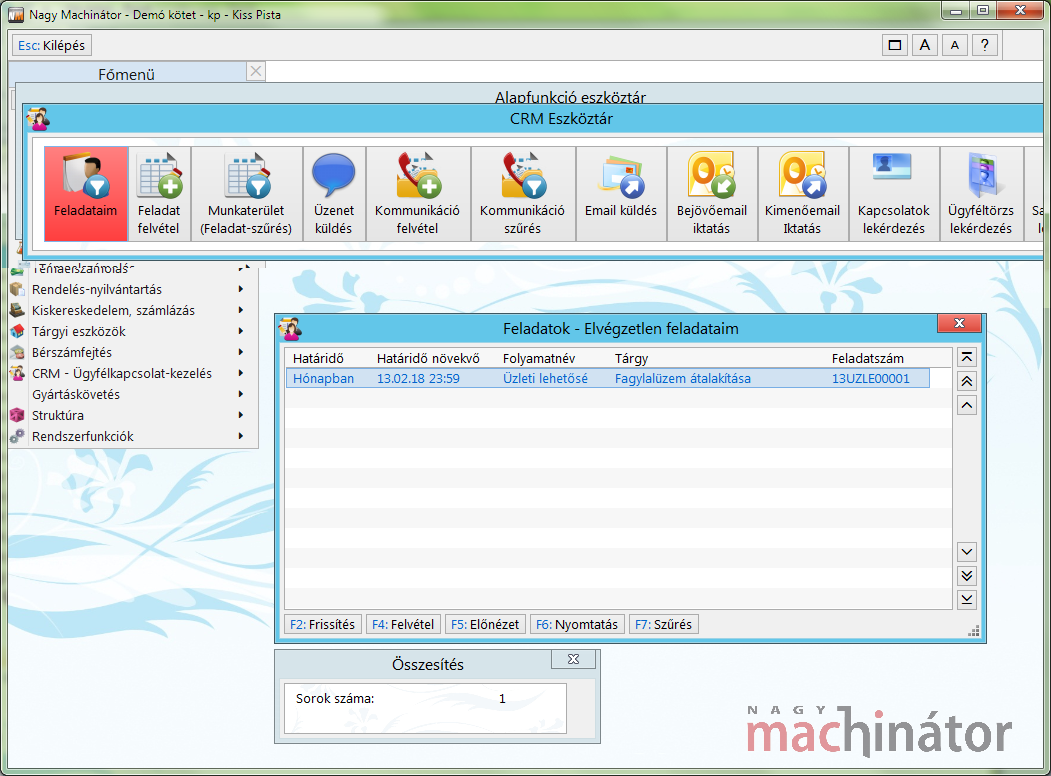Expand Rendelés-nyilvántartás submenu arrow

tap(241, 289)
